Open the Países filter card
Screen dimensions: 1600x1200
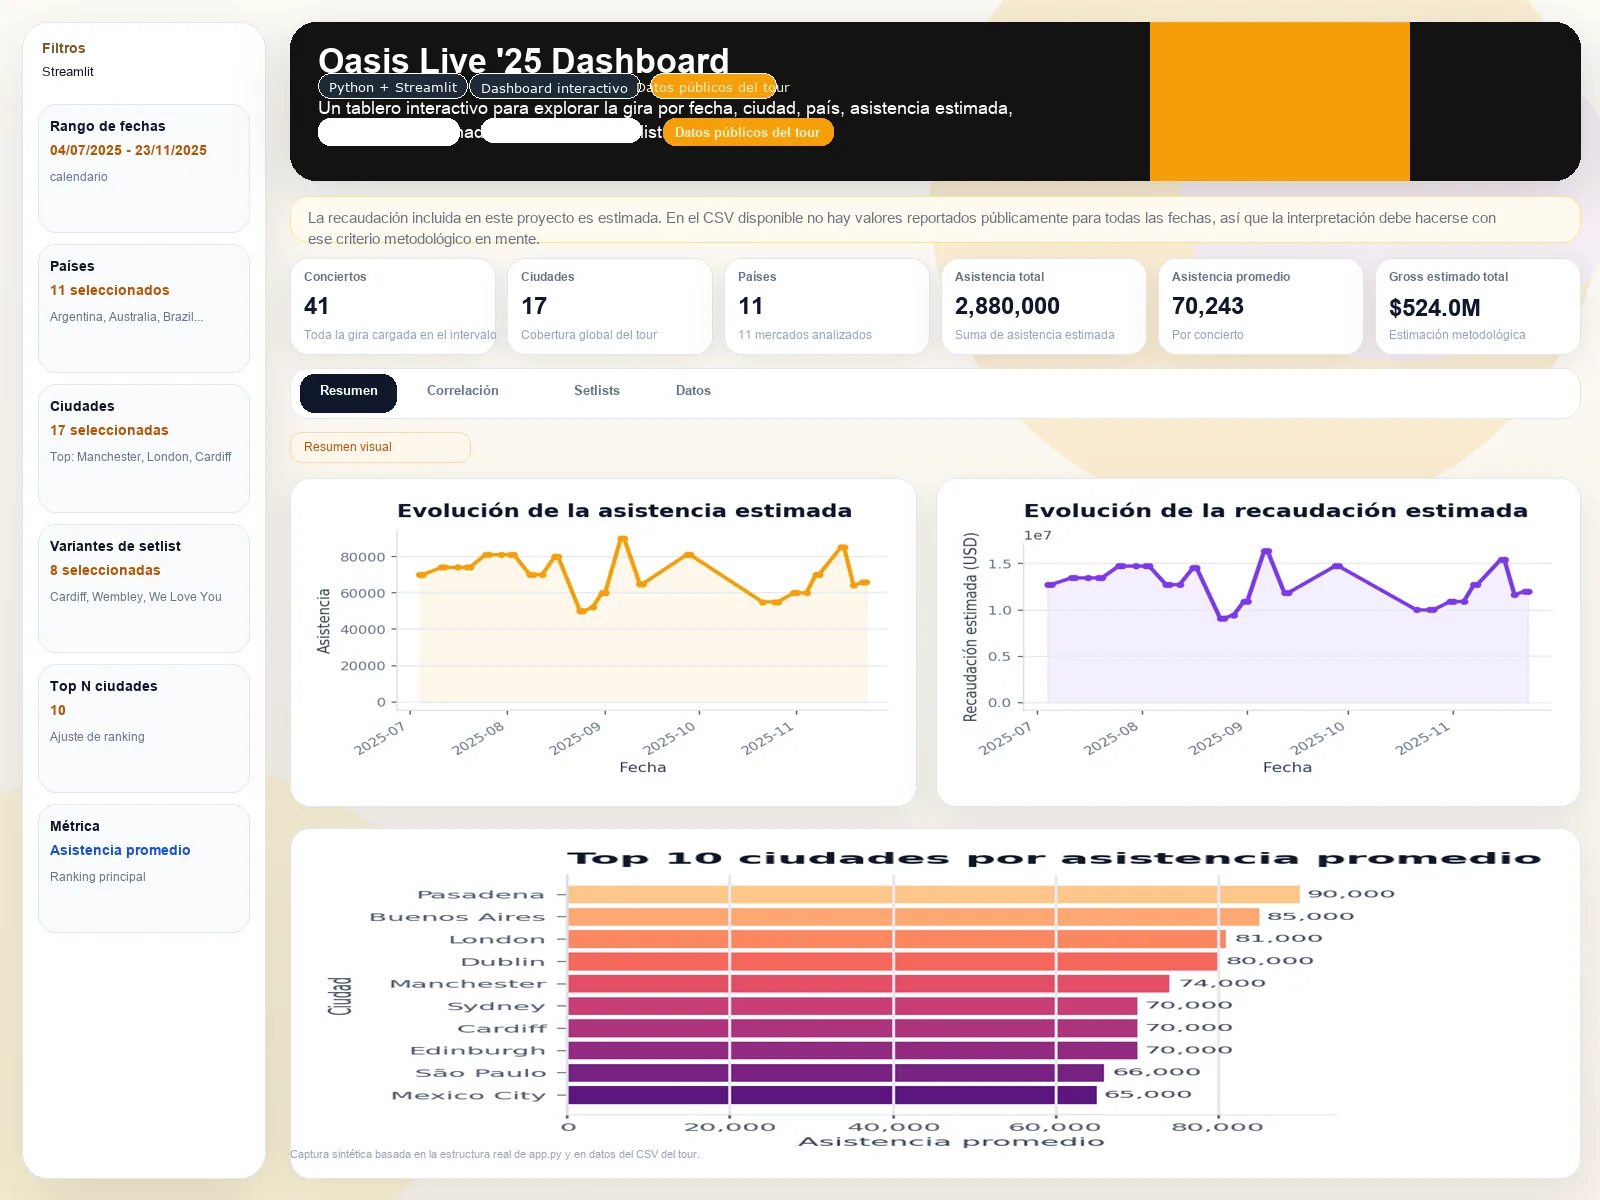point(144,308)
